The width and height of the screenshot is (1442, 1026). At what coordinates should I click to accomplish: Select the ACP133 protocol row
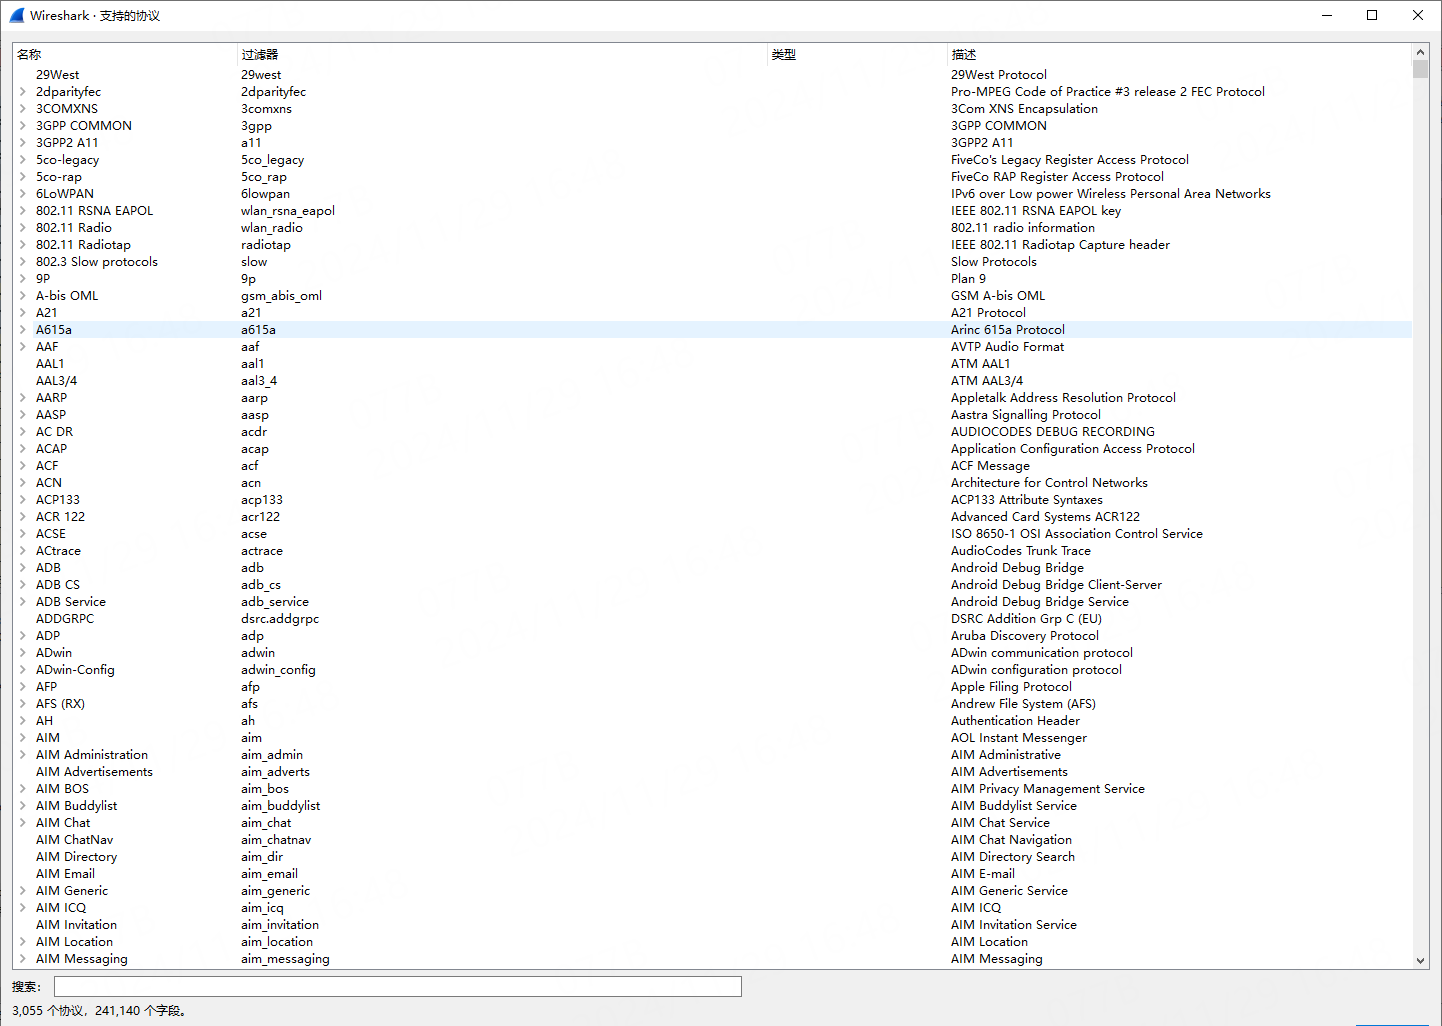(712, 500)
